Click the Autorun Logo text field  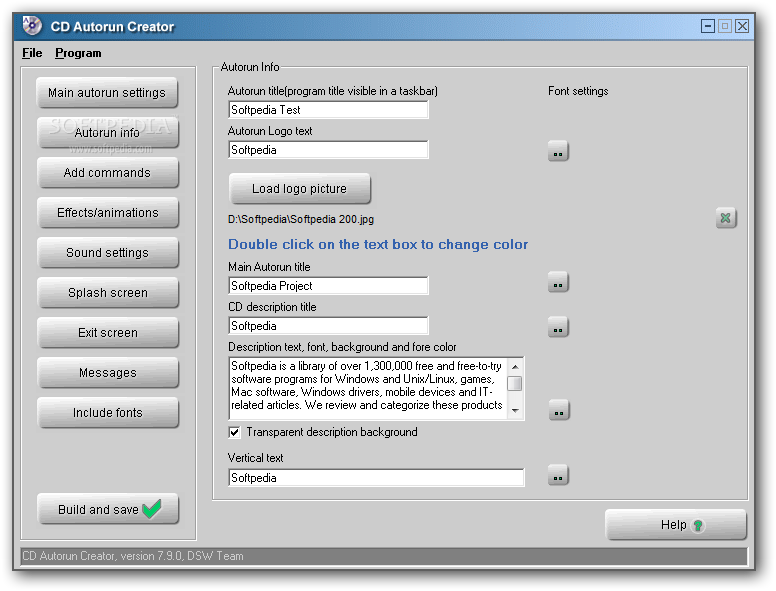pos(328,149)
